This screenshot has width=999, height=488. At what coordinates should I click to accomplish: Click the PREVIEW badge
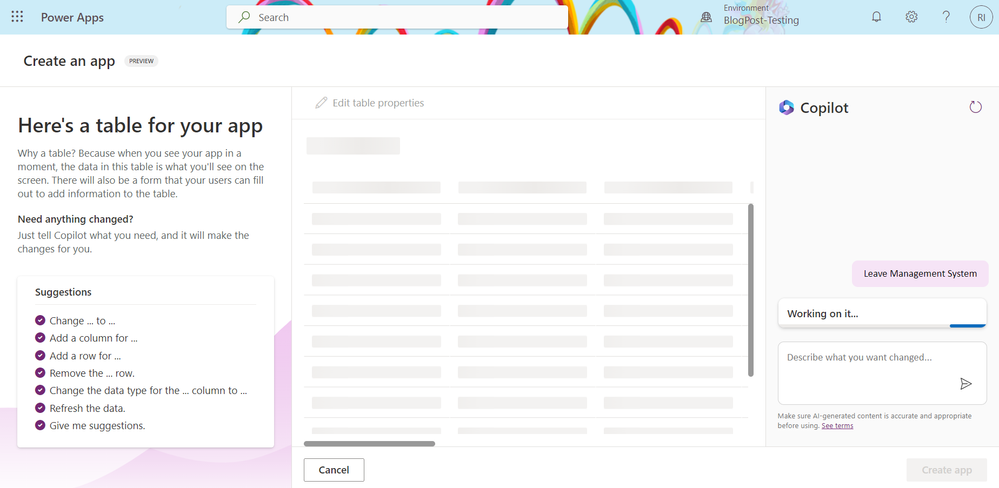click(141, 61)
